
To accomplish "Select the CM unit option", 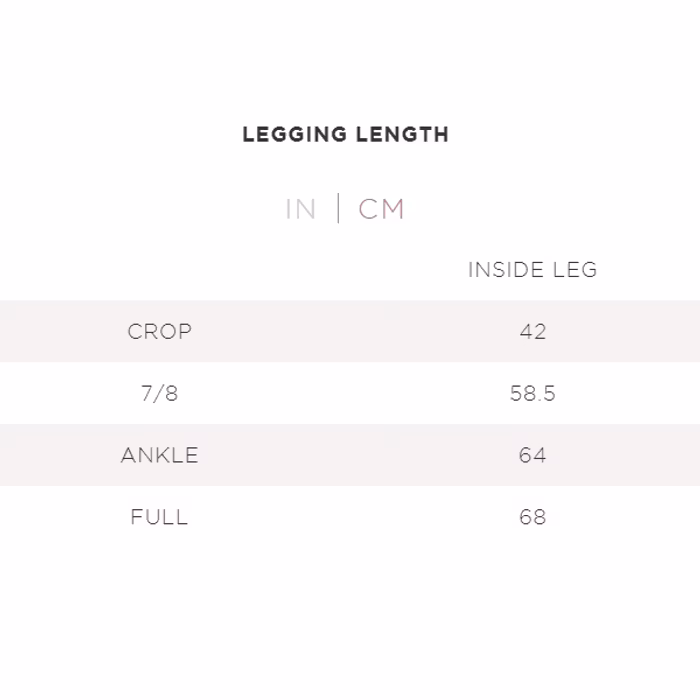I will tap(381, 209).
